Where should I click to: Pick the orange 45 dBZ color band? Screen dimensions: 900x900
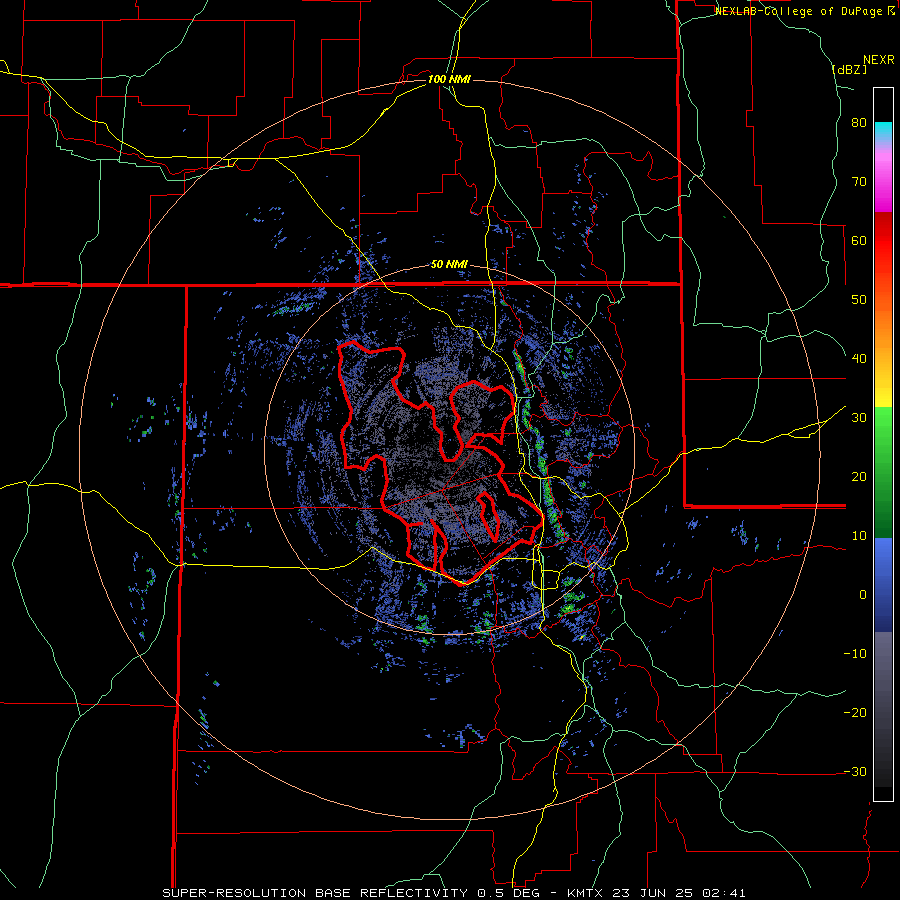point(883,330)
